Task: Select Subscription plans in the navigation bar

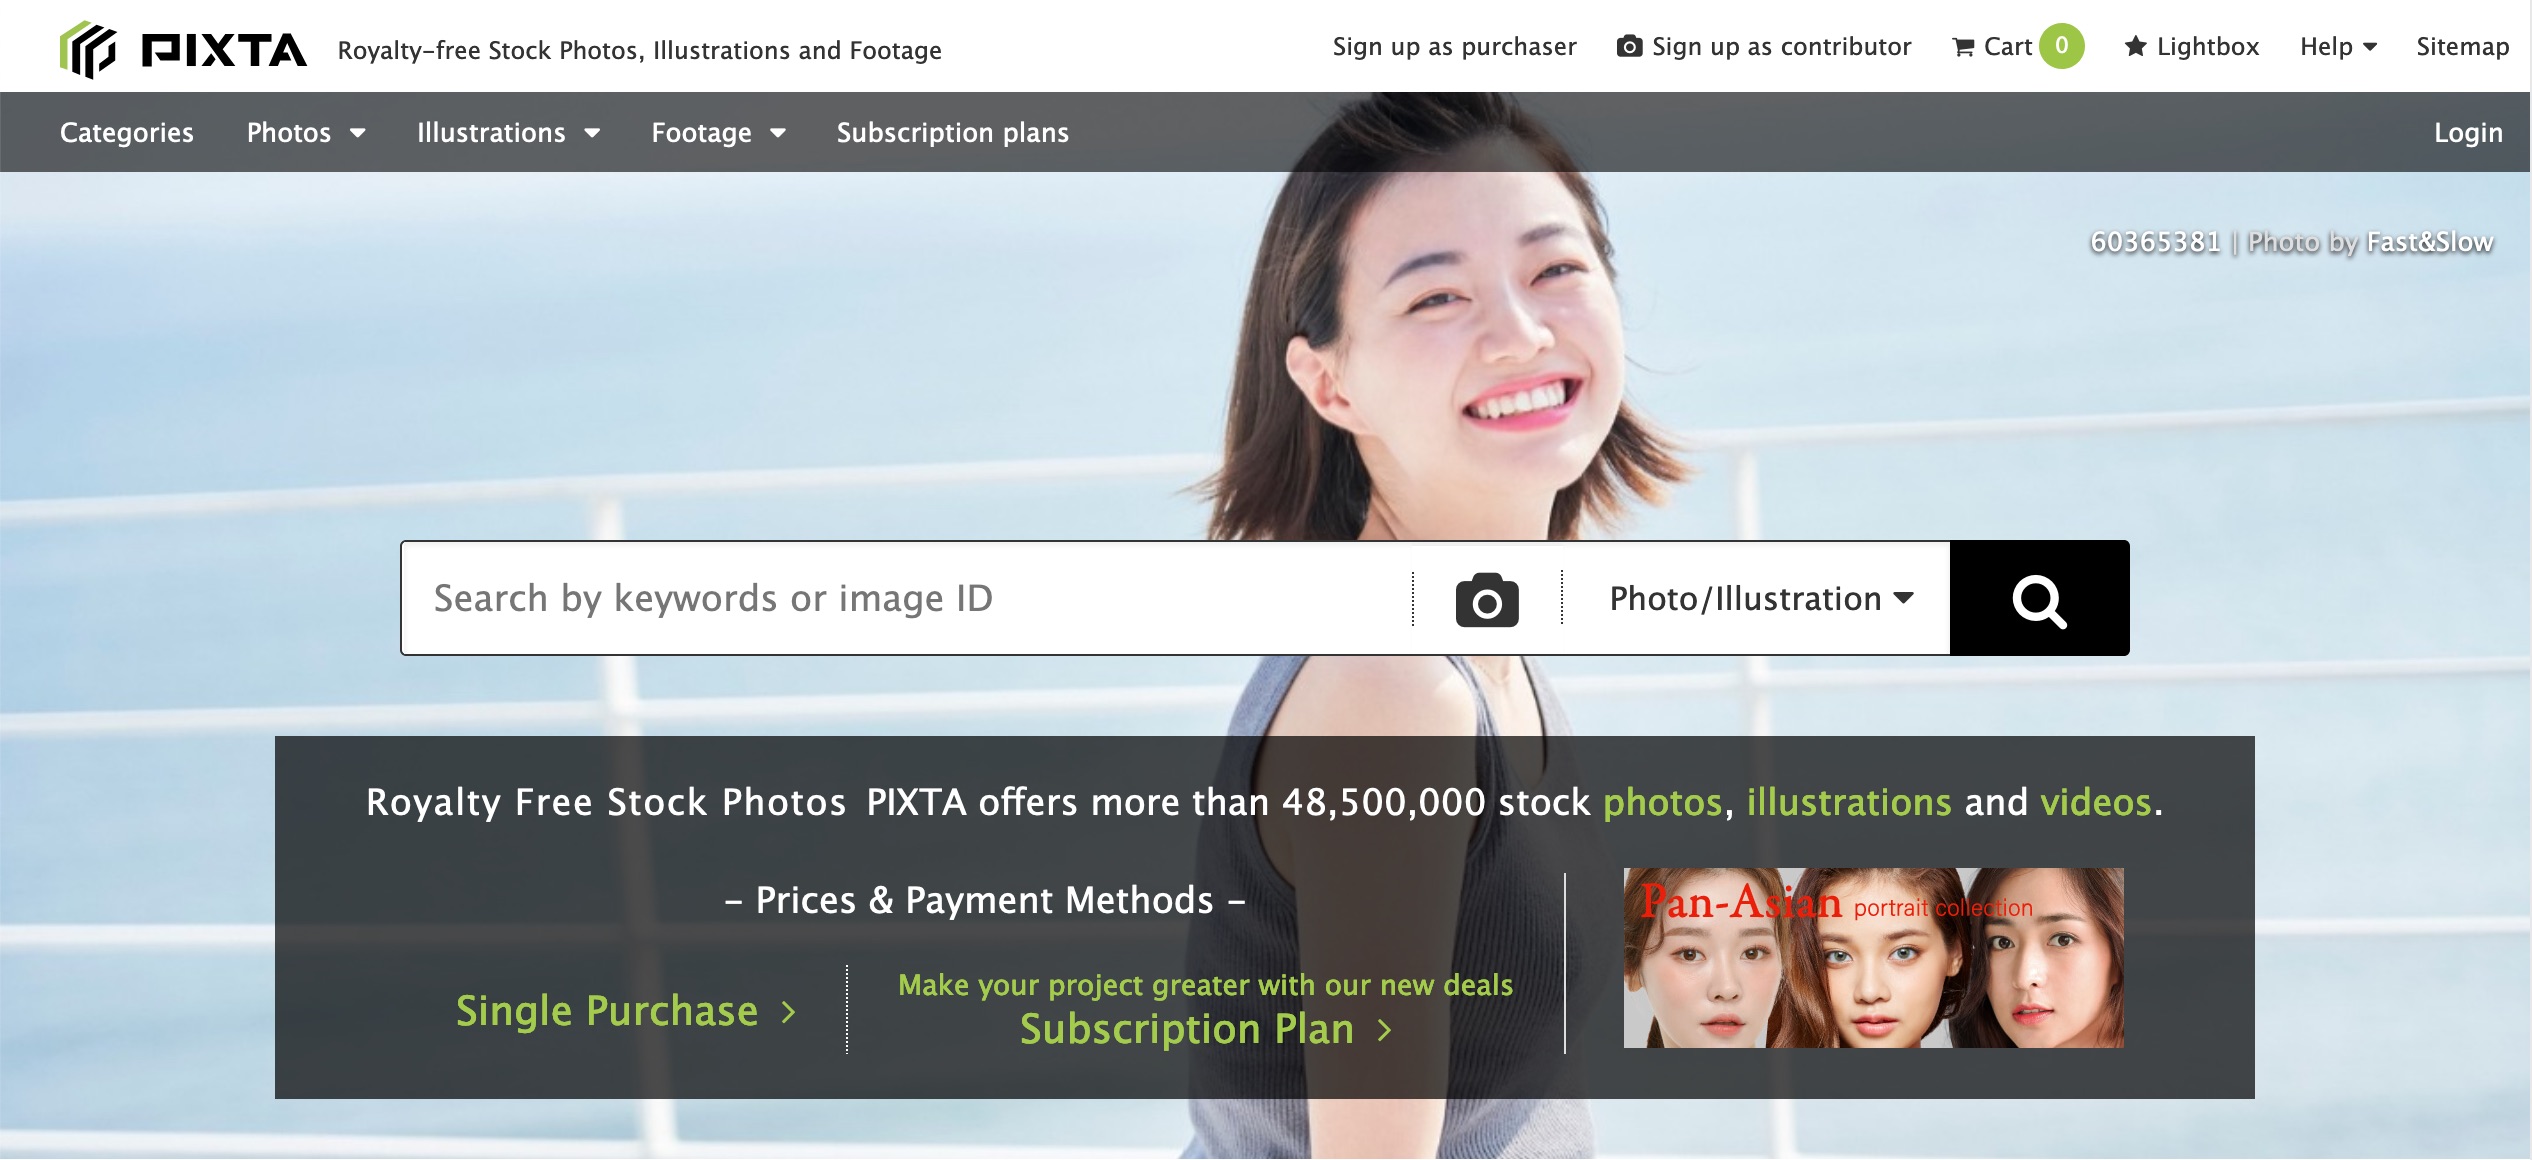Action: (951, 132)
